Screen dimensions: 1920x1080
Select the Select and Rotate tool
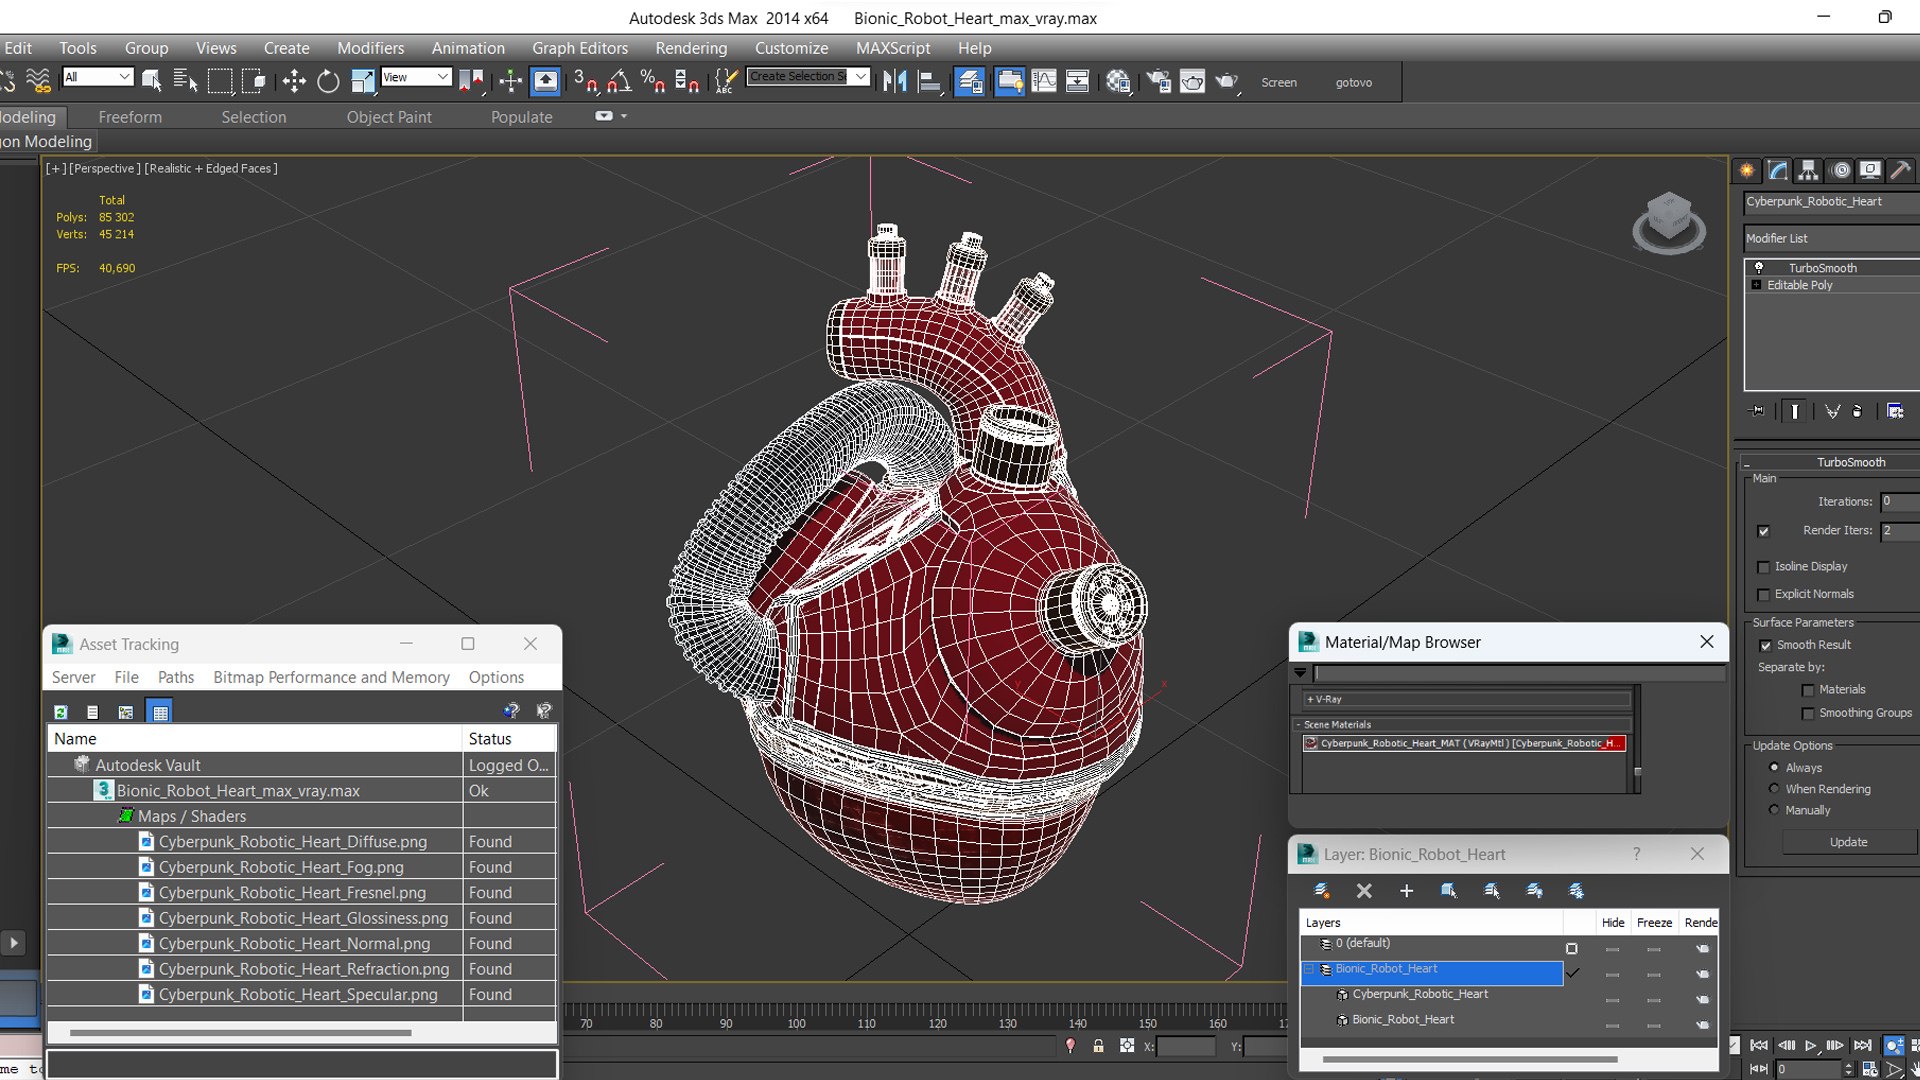(328, 81)
